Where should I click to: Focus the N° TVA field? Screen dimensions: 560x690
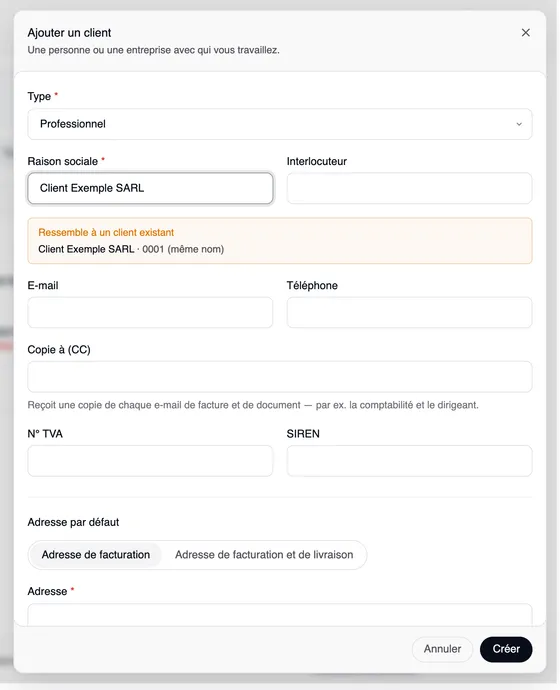[x=150, y=461]
